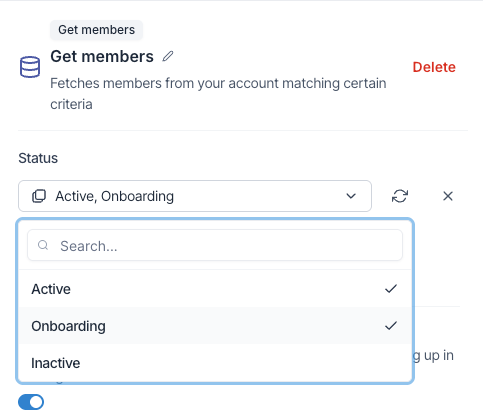483x418 pixels.
Task: Click the Get members heading title
Action: (x=102, y=56)
